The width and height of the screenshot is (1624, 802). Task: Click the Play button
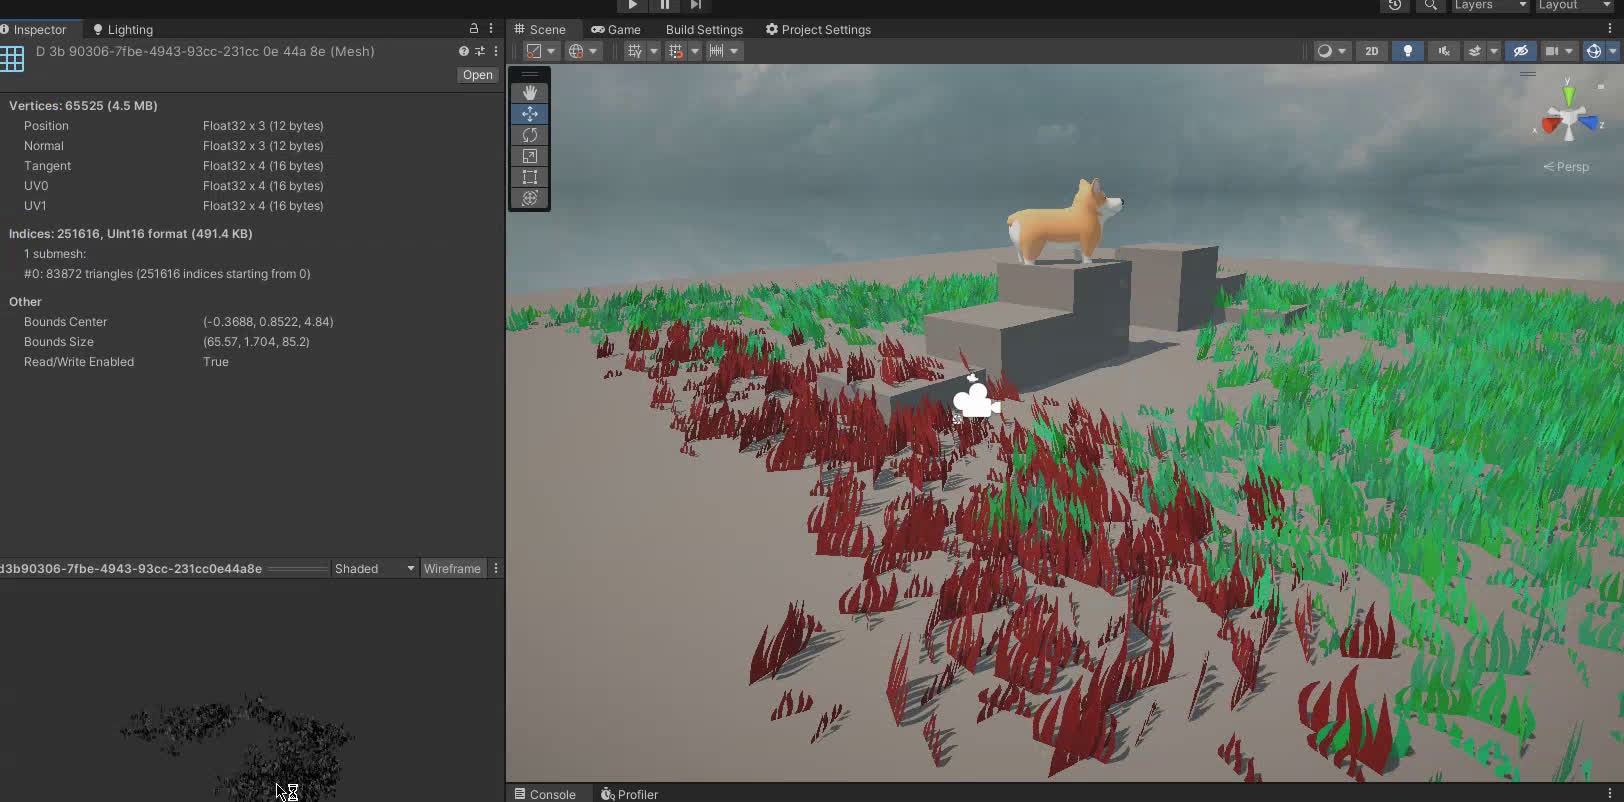[x=632, y=5]
